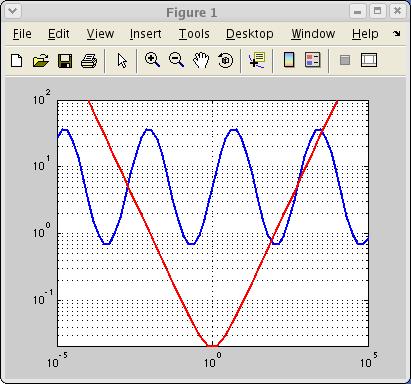
Task: Hide plot tools using the gray square icon
Action: pos(345,60)
